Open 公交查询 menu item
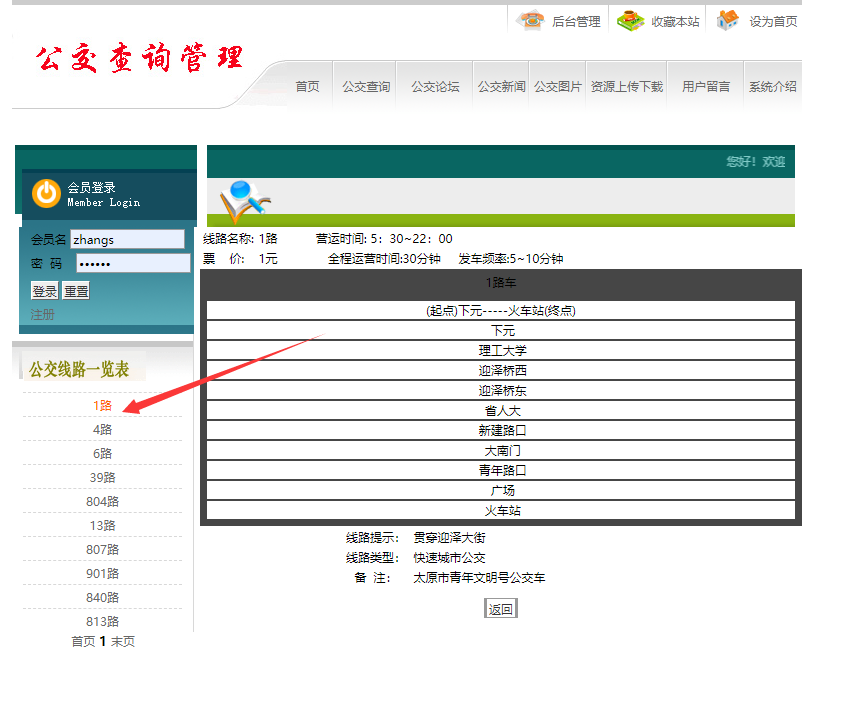The width and height of the screenshot is (841, 712). (366, 86)
